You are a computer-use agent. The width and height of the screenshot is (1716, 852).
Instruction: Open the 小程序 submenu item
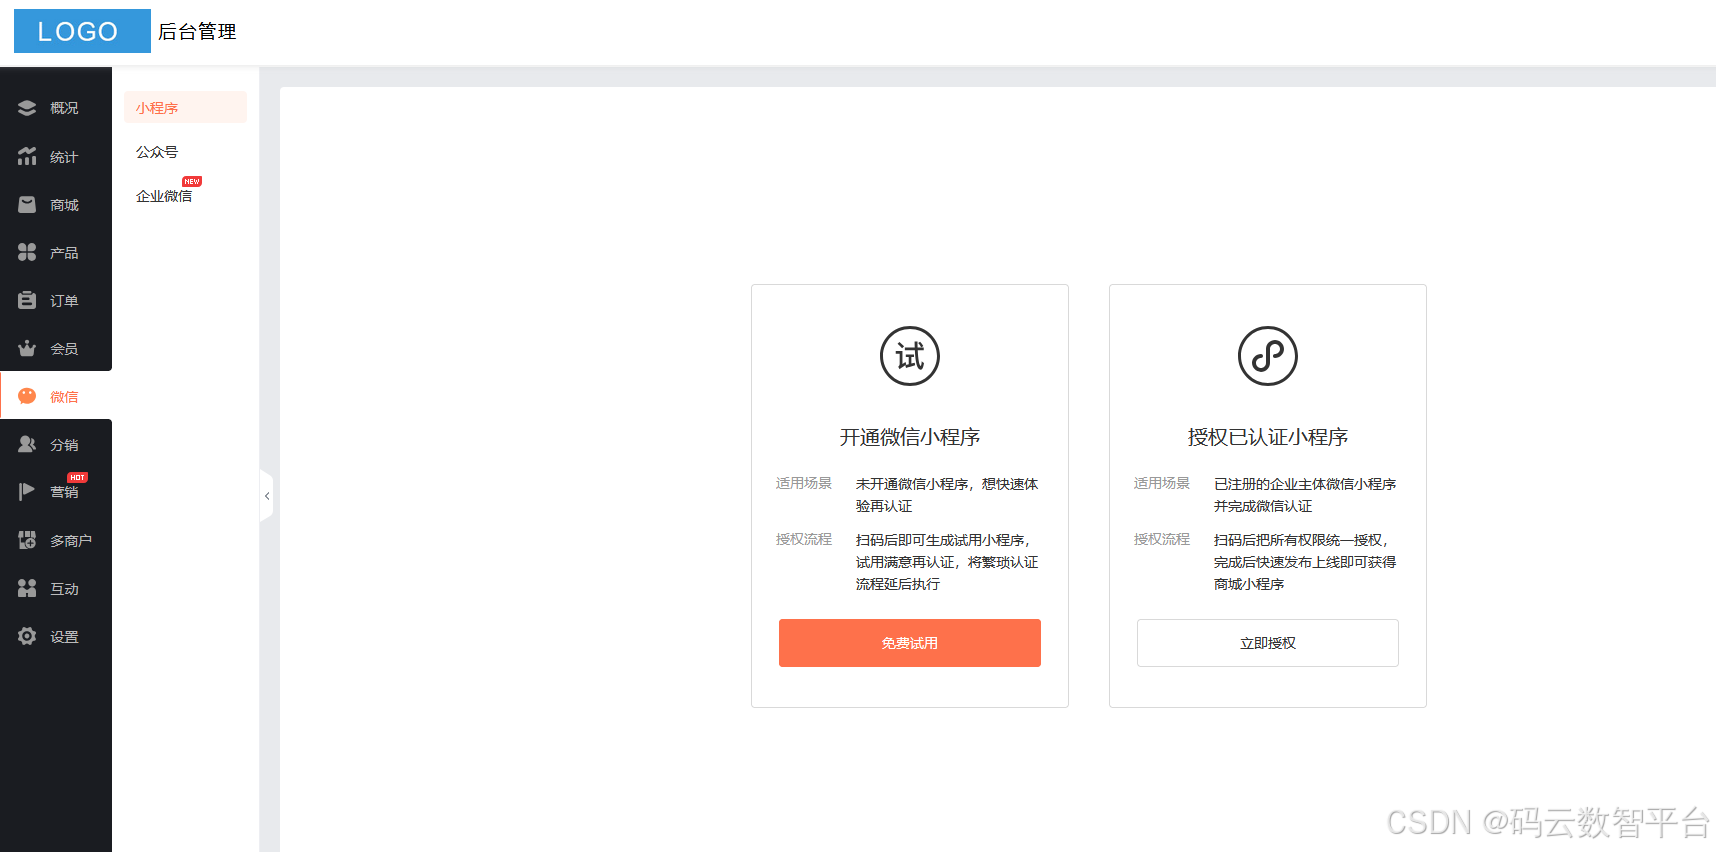pos(185,107)
